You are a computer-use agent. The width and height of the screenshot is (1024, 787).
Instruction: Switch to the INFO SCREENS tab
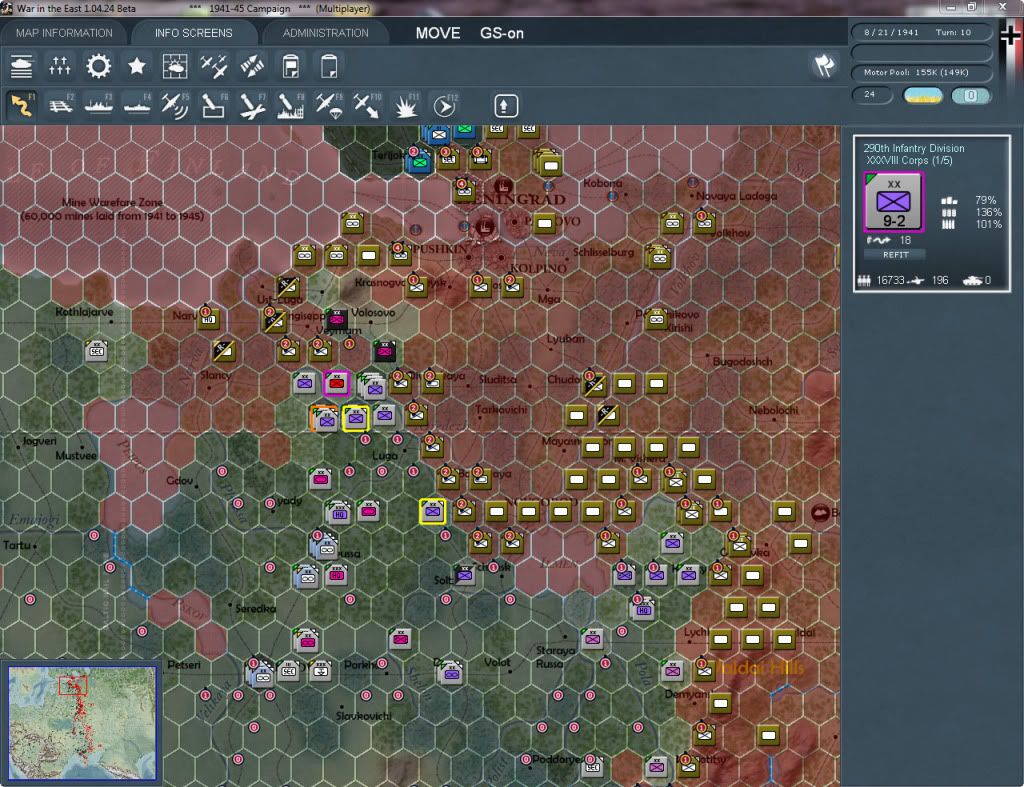[193, 33]
